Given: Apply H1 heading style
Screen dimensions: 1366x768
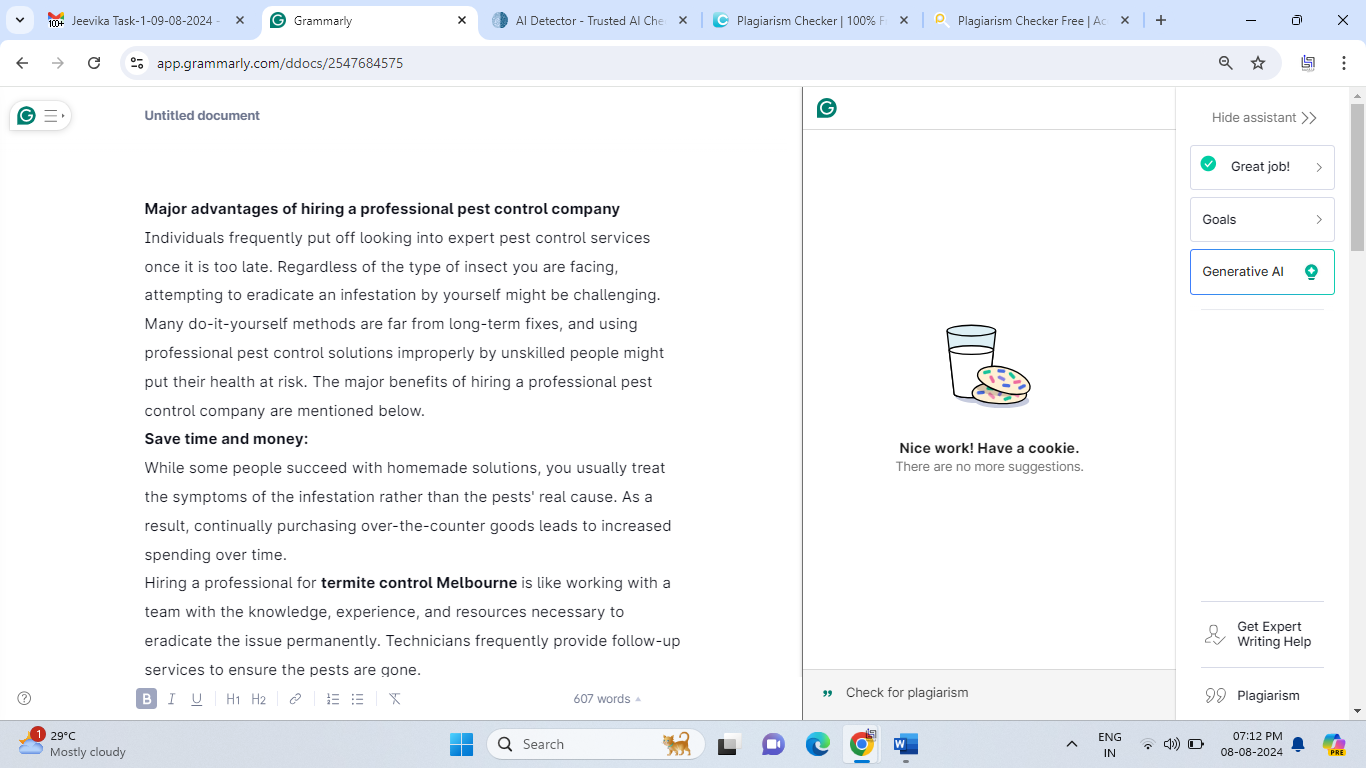Looking at the screenshot, I should tap(233, 699).
